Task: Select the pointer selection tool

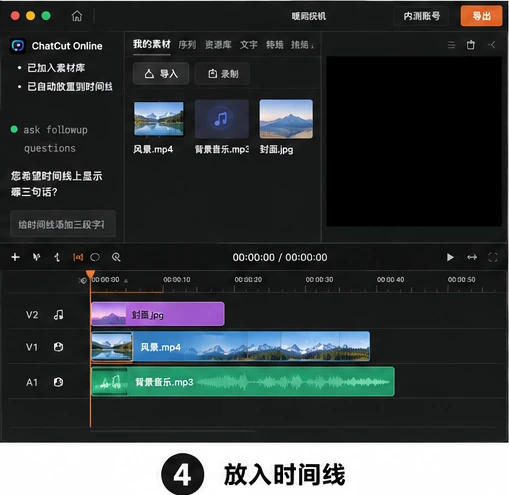Action: (x=36, y=257)
